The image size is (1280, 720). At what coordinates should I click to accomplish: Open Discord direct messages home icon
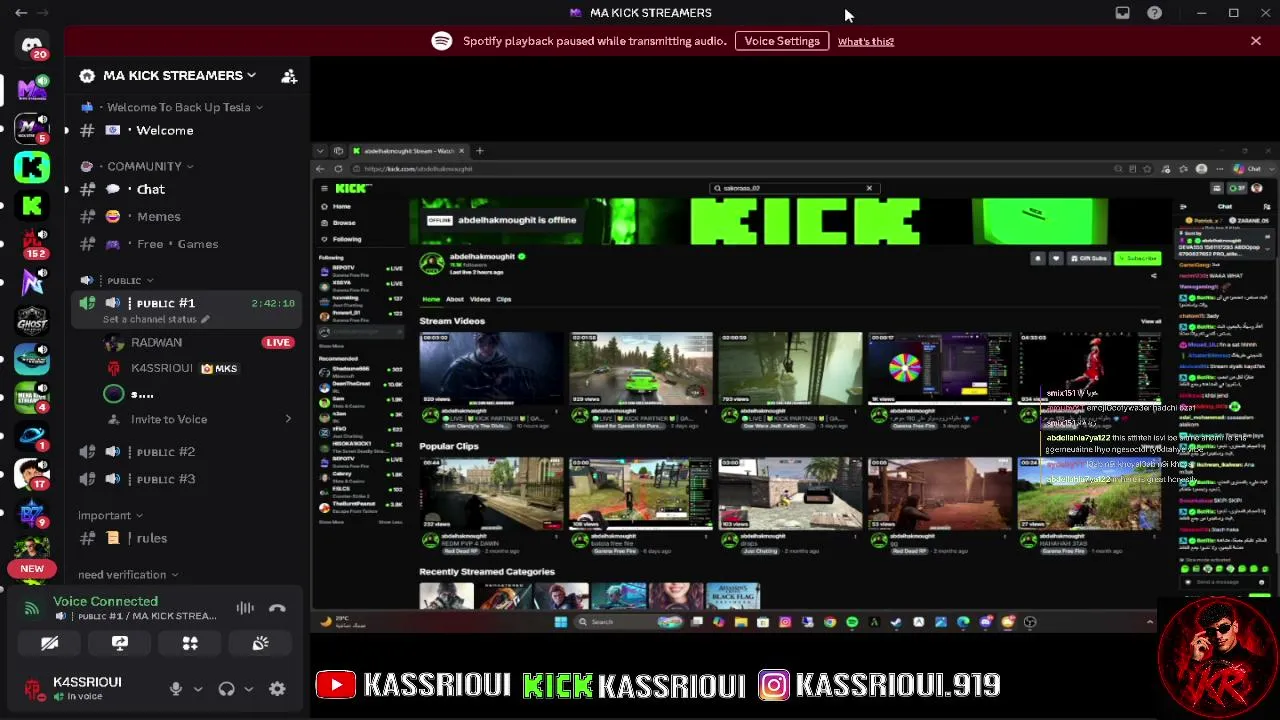[32, 45]
